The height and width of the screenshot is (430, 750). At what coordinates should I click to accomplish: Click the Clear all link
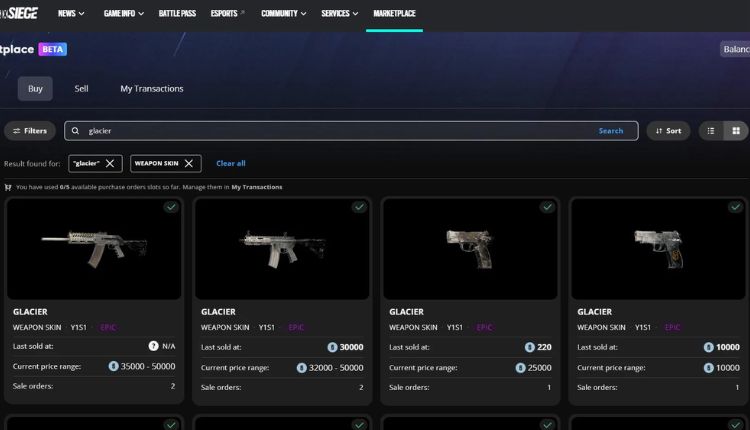231,163
